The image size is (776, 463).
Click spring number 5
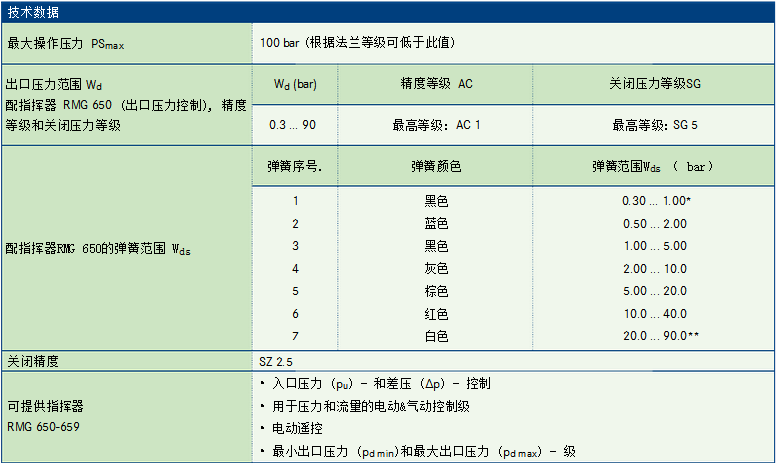[x=295, y=291]
